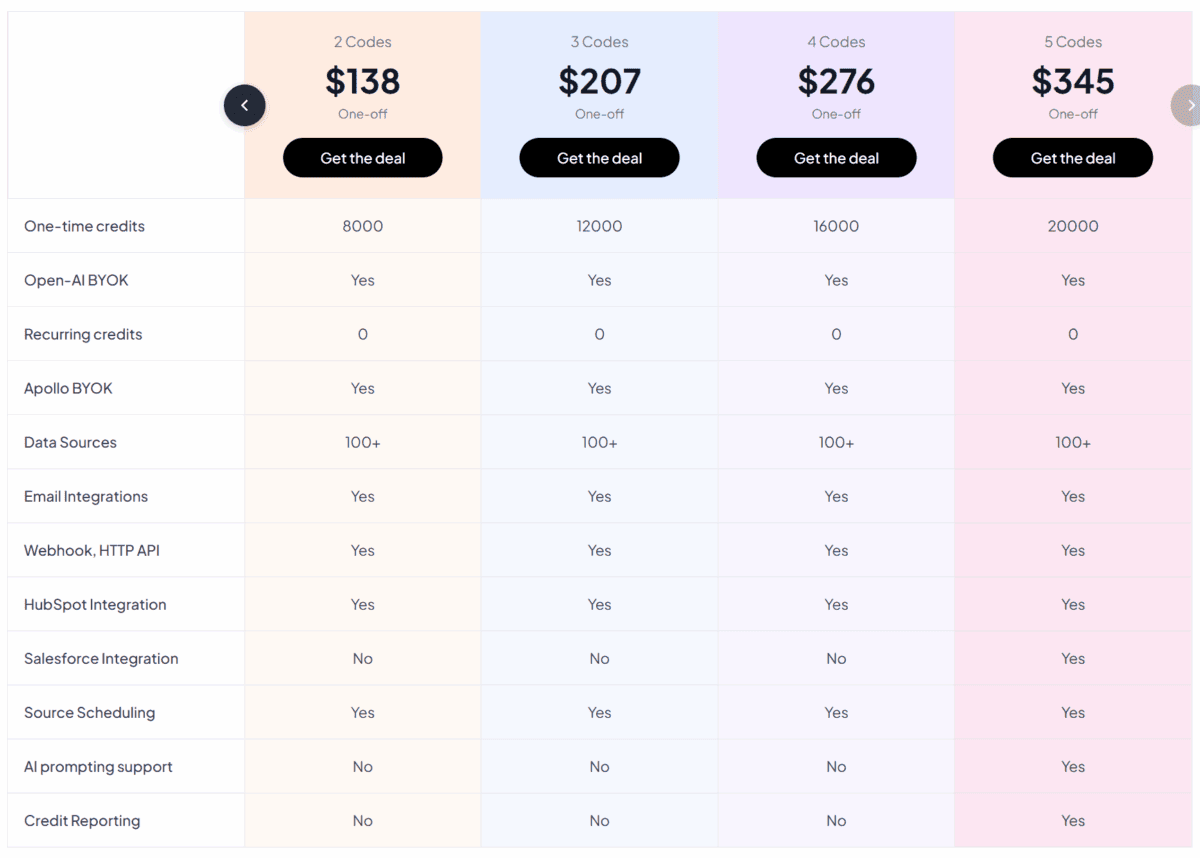Click the "2 Codes" column heading
This screenshot has height=862, width=1200.
[x=363, y=42]
